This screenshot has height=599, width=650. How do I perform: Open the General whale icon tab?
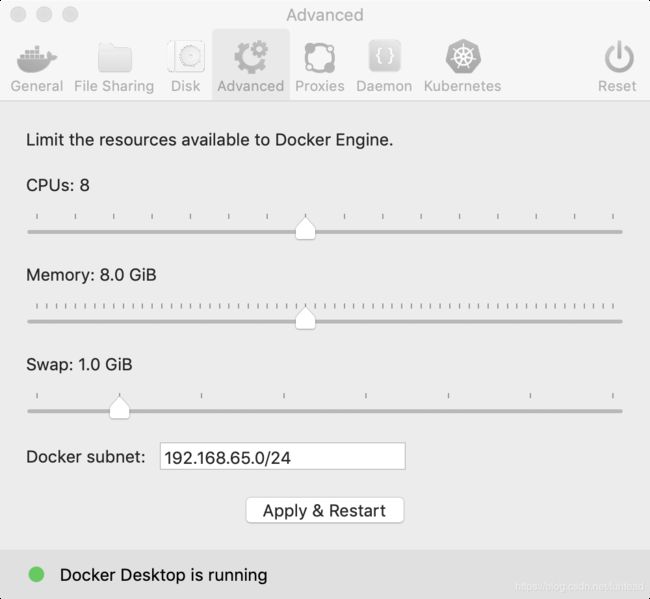(36, 58)
